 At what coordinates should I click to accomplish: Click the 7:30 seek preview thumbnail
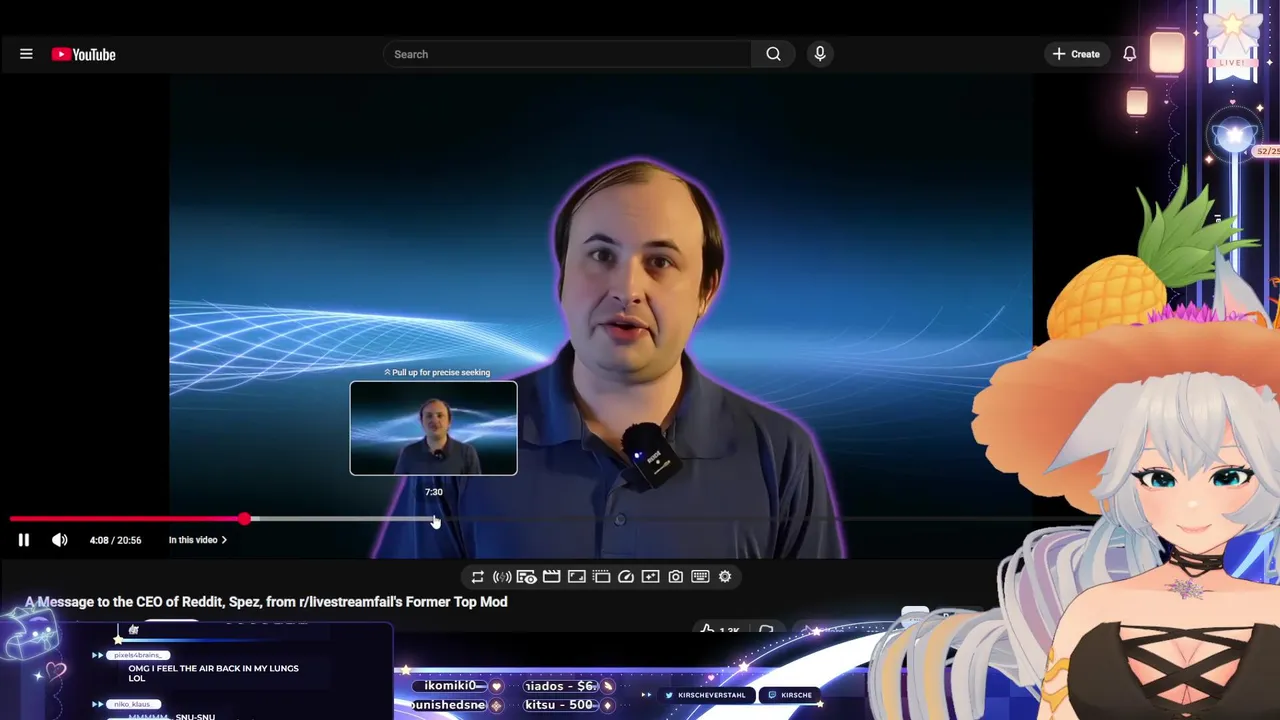tap(433, 428)
